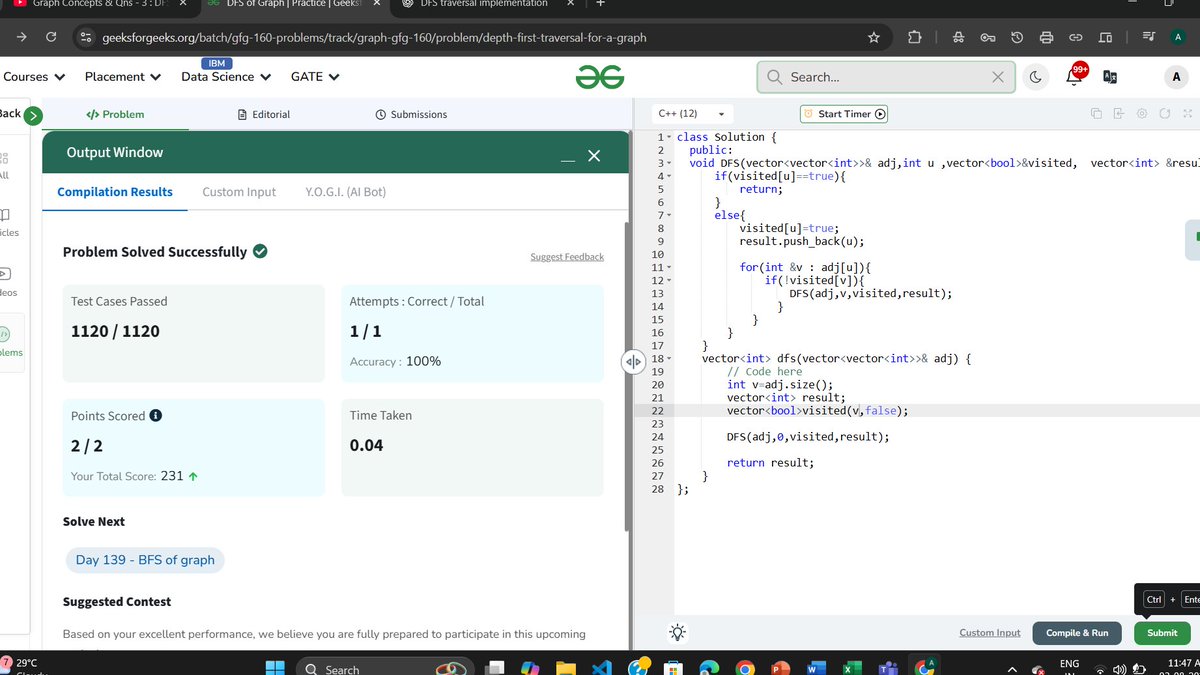Image resolution: width=1200 pixels, height=675 pixels.
Task: Reload the page with the refresh icon
Action: pyautogui.click(x=50, y=38)
